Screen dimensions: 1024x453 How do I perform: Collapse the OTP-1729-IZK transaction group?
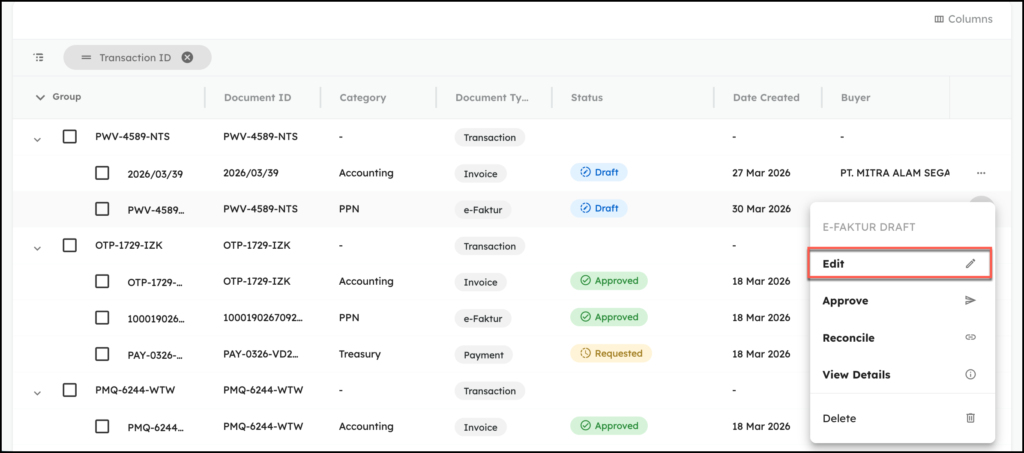point(38,248)
